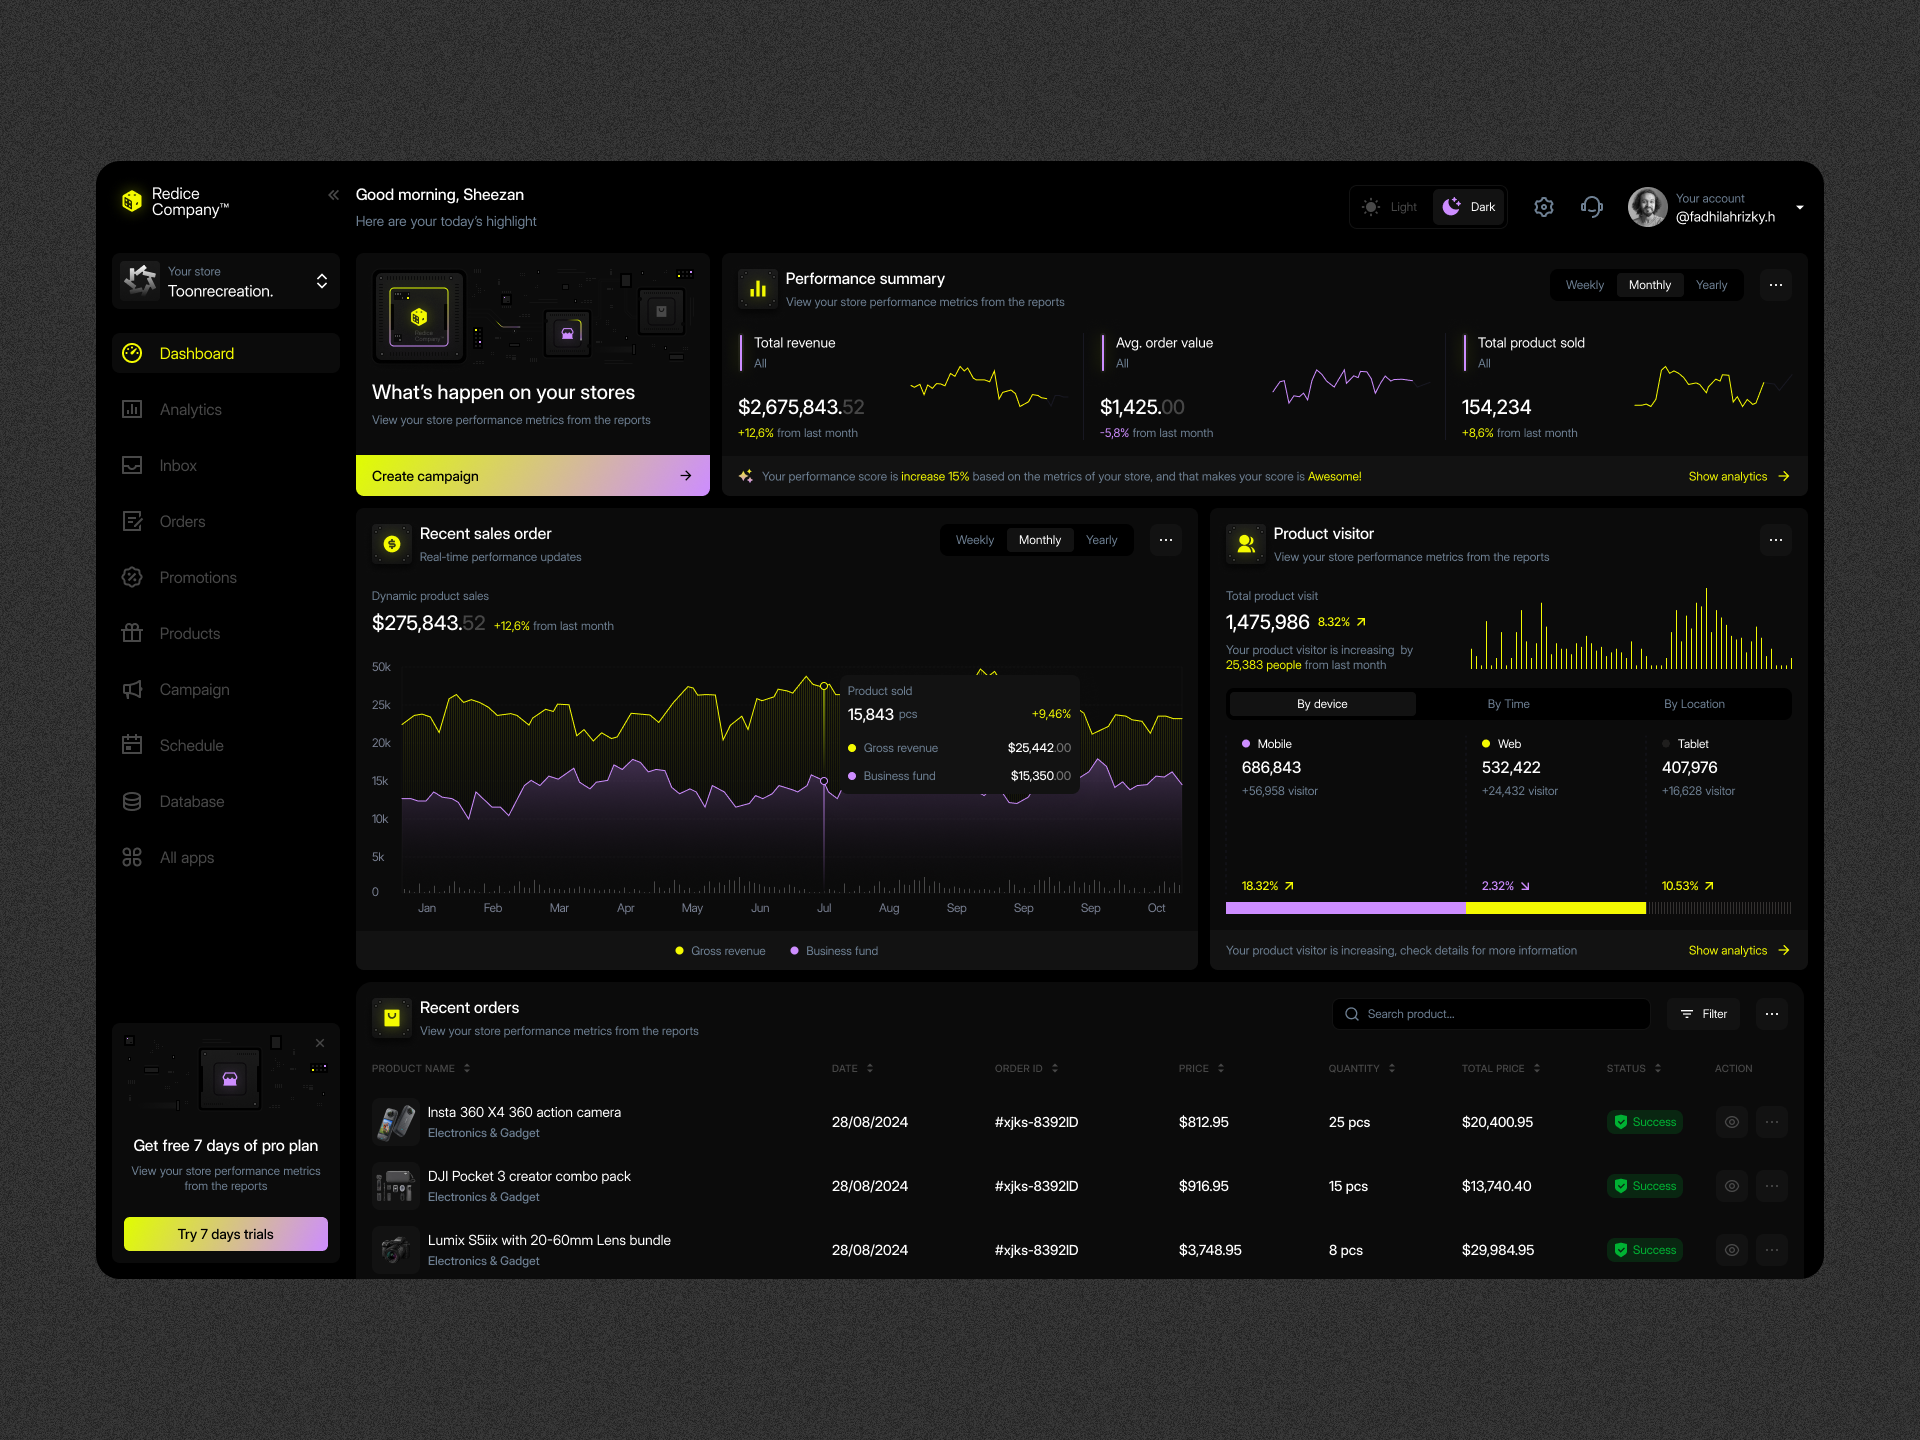Select the Inbox icon in sidebar
Viewport: 1920px width, 1440px height.
click(133, 465)
